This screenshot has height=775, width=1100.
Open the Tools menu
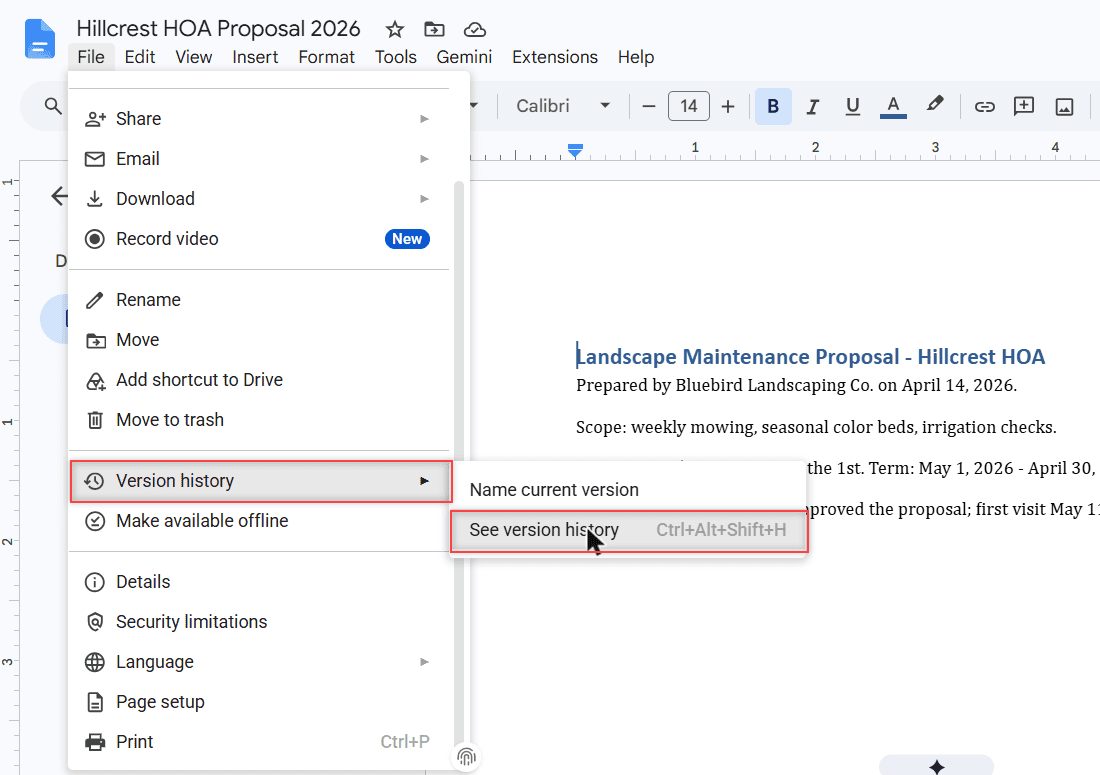pyautogui.click(x=396, y=57)
